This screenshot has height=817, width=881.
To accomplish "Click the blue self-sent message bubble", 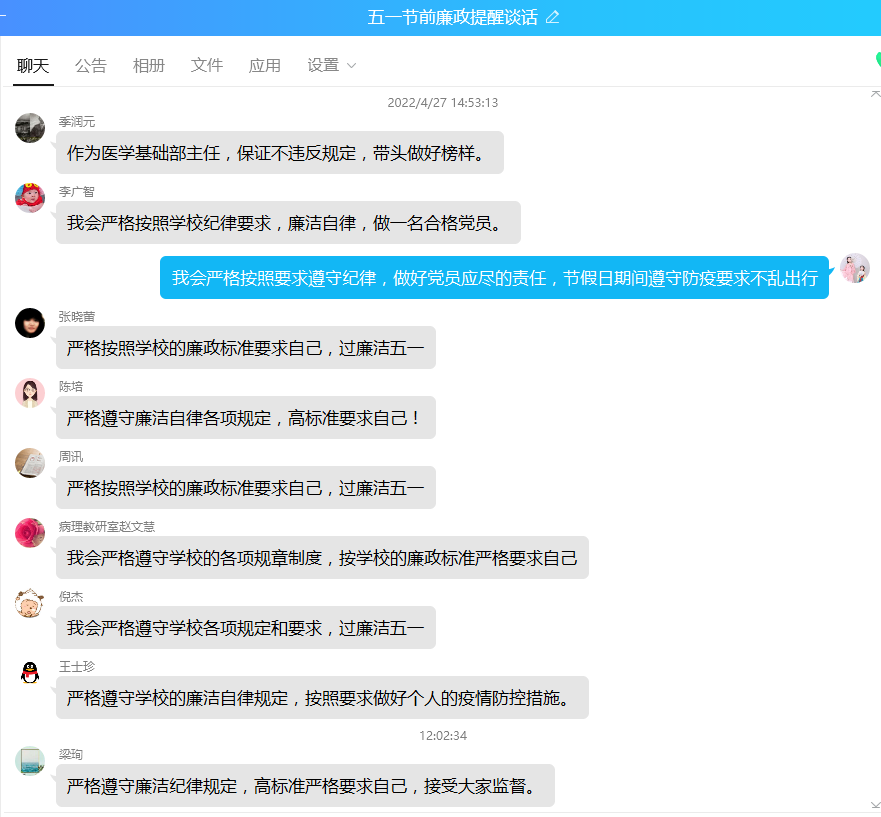I will tap(494, 278).
